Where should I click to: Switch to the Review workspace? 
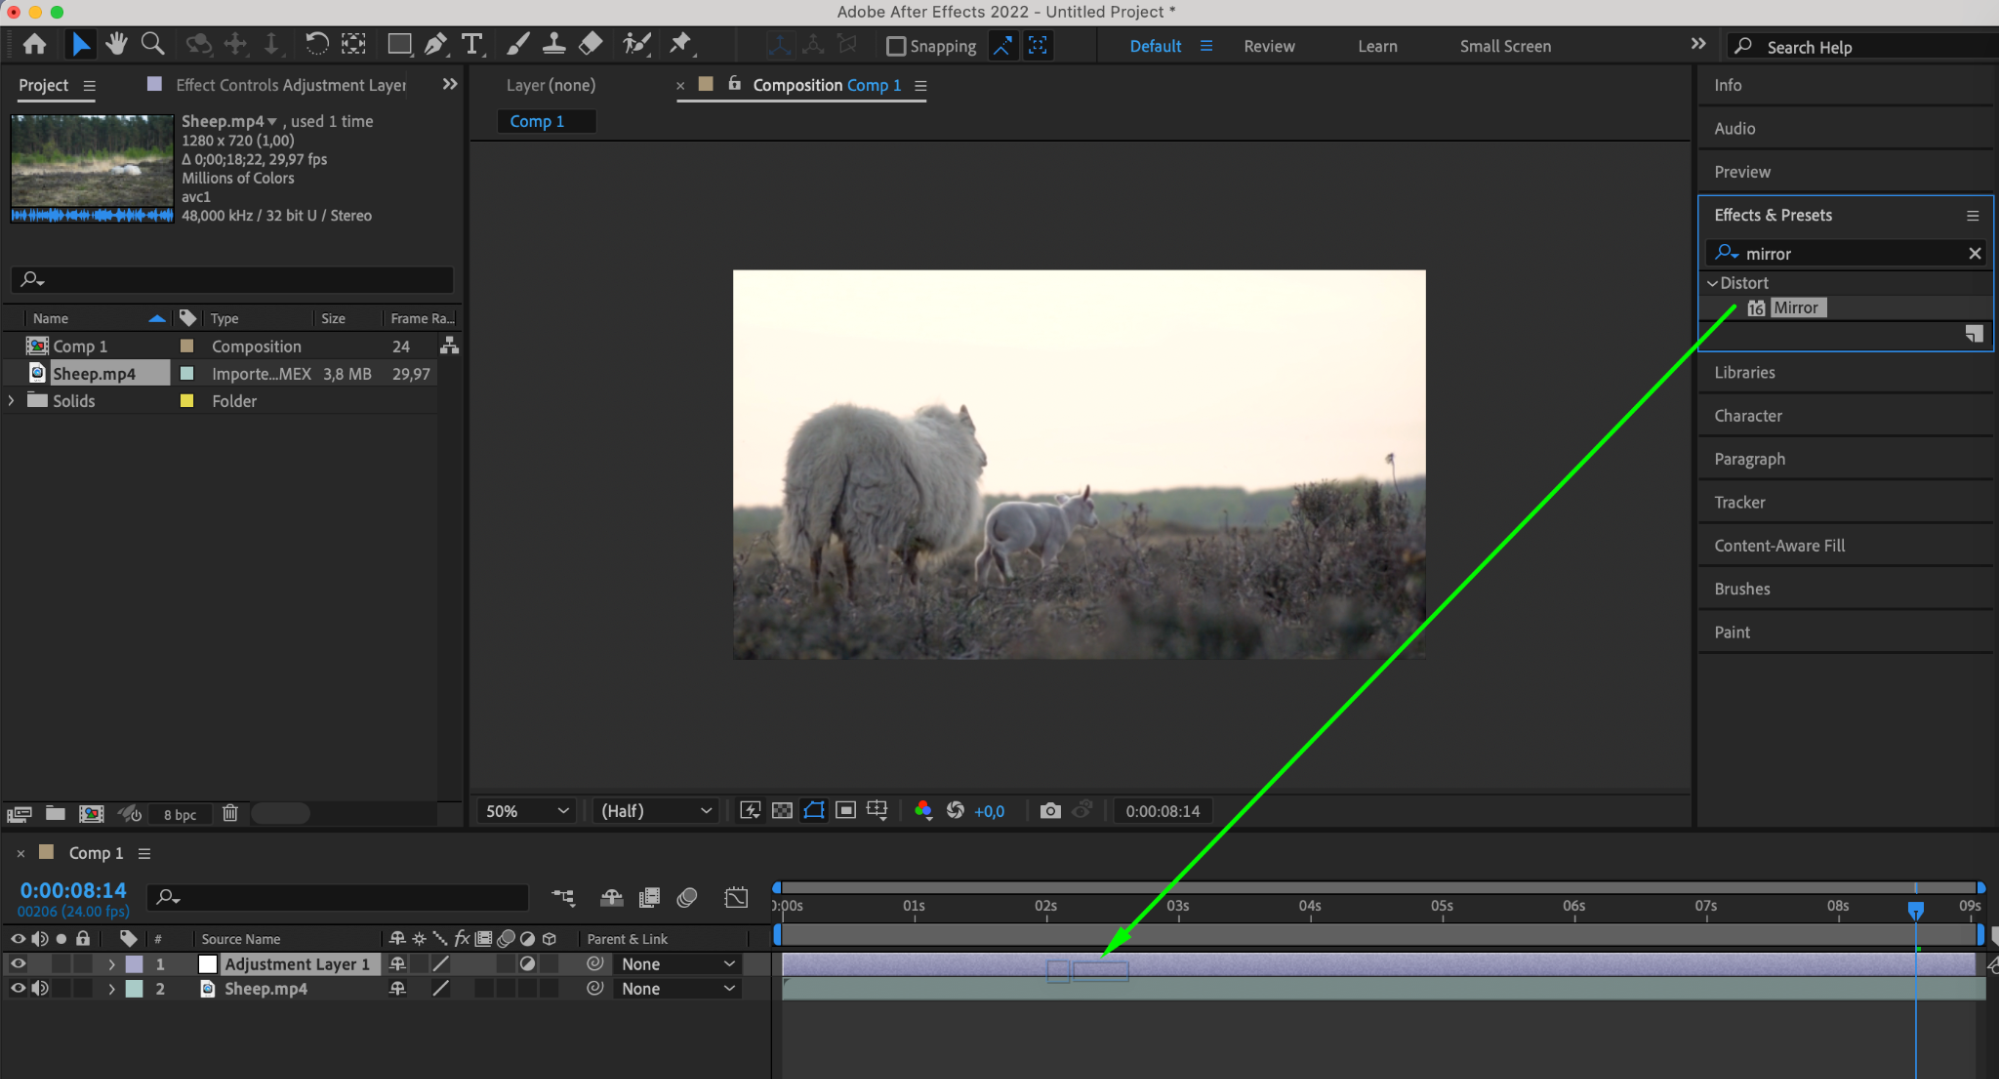tap(1268, 46)
